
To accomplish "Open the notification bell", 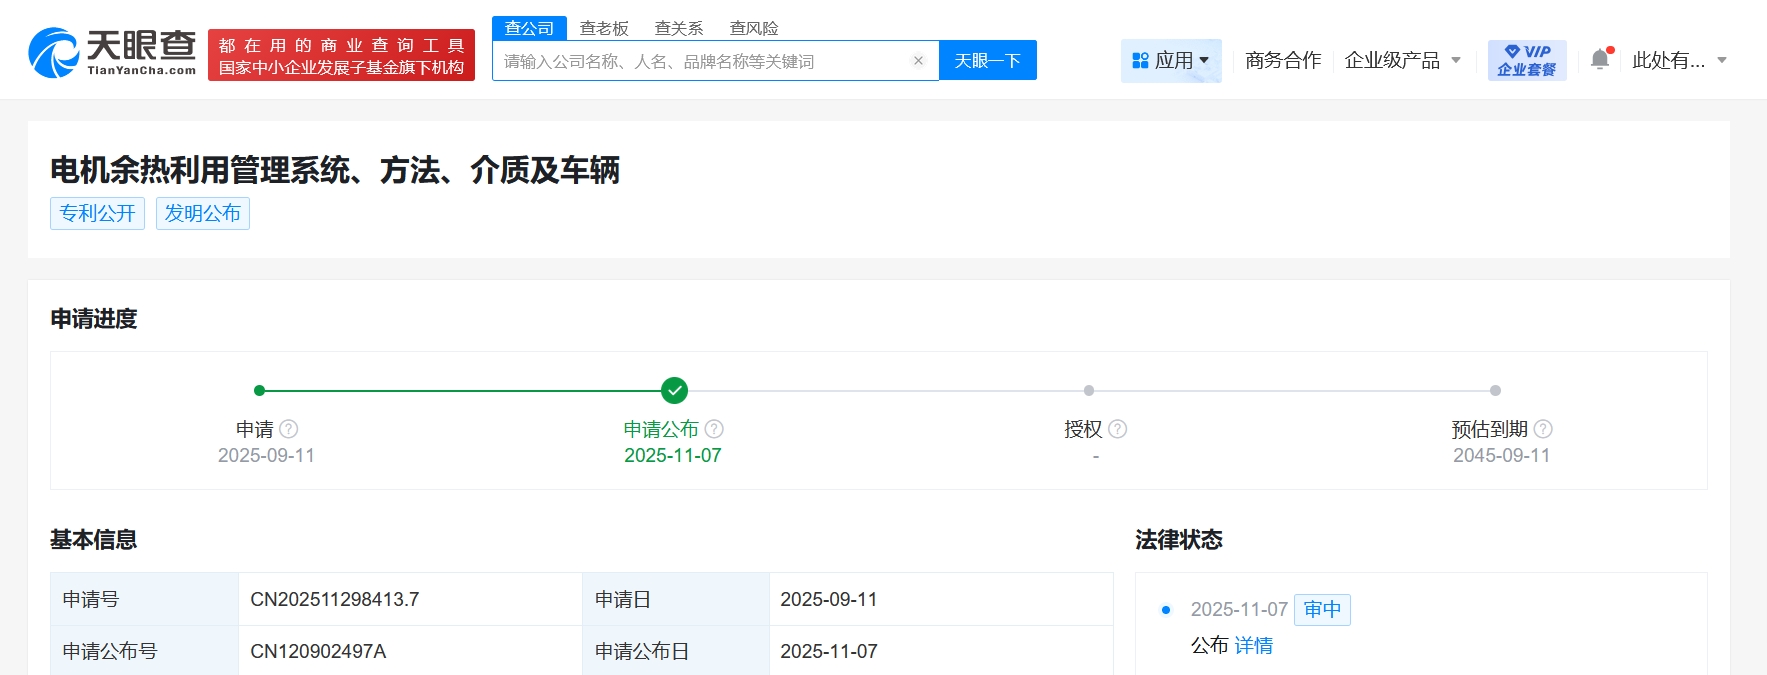I will click(1600, 60).
